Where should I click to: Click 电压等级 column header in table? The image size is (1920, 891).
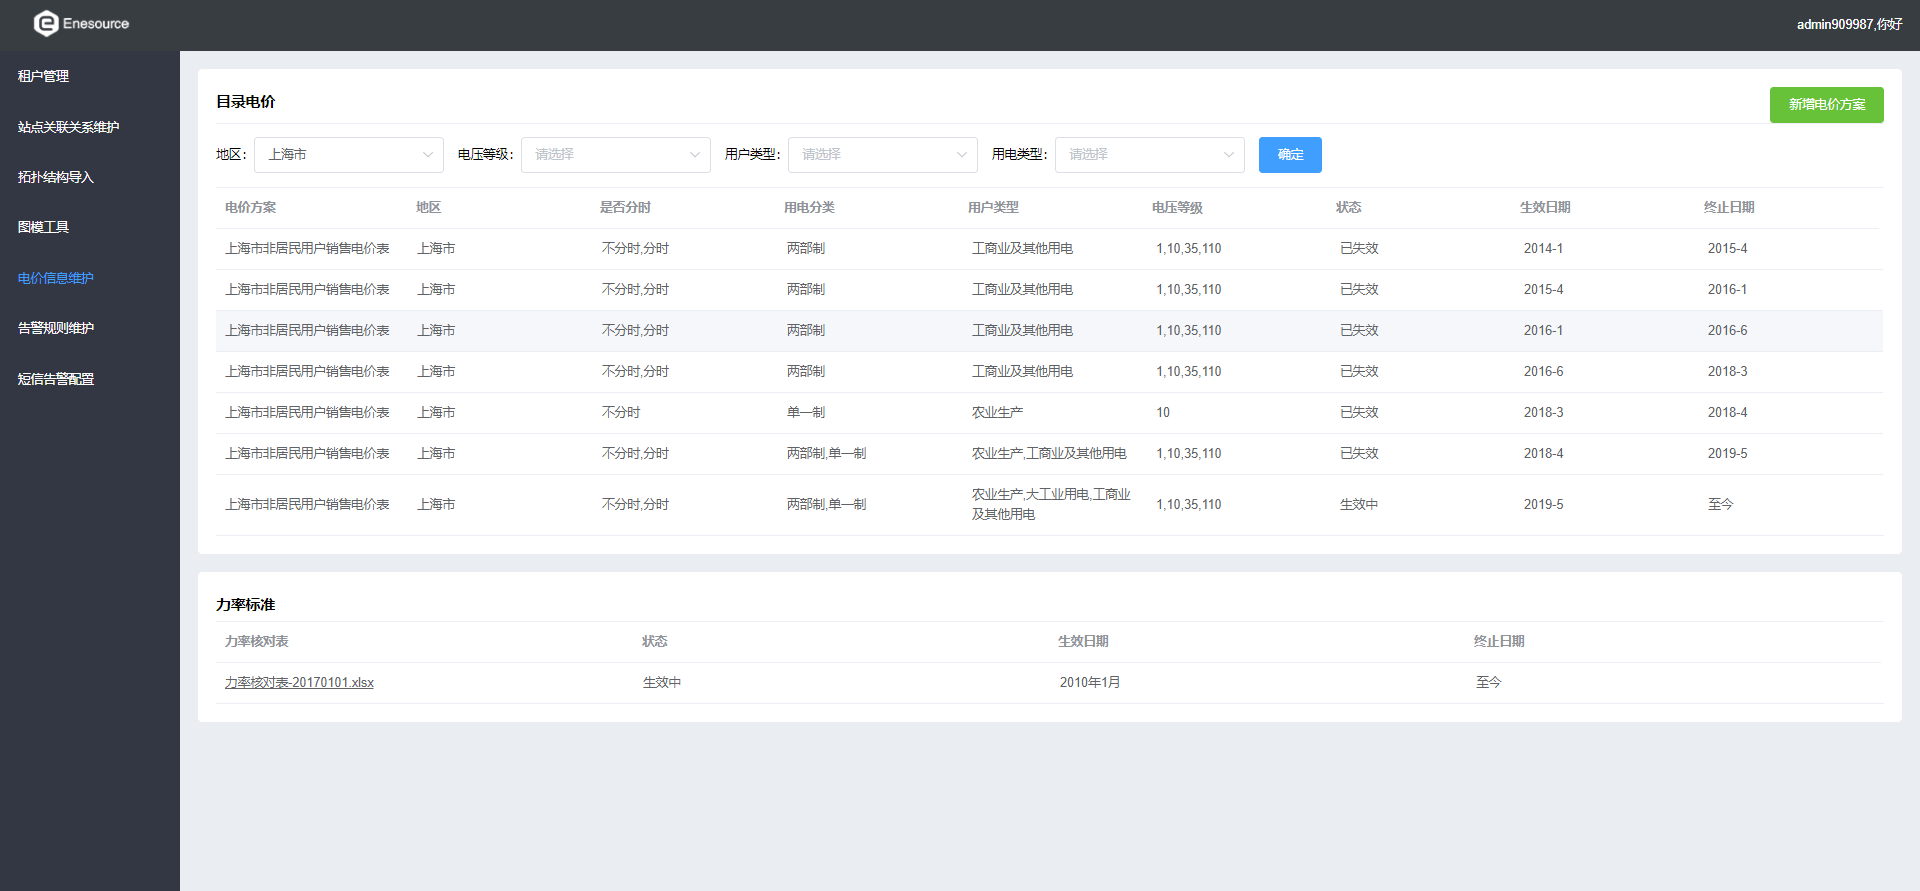[1177, 207]
